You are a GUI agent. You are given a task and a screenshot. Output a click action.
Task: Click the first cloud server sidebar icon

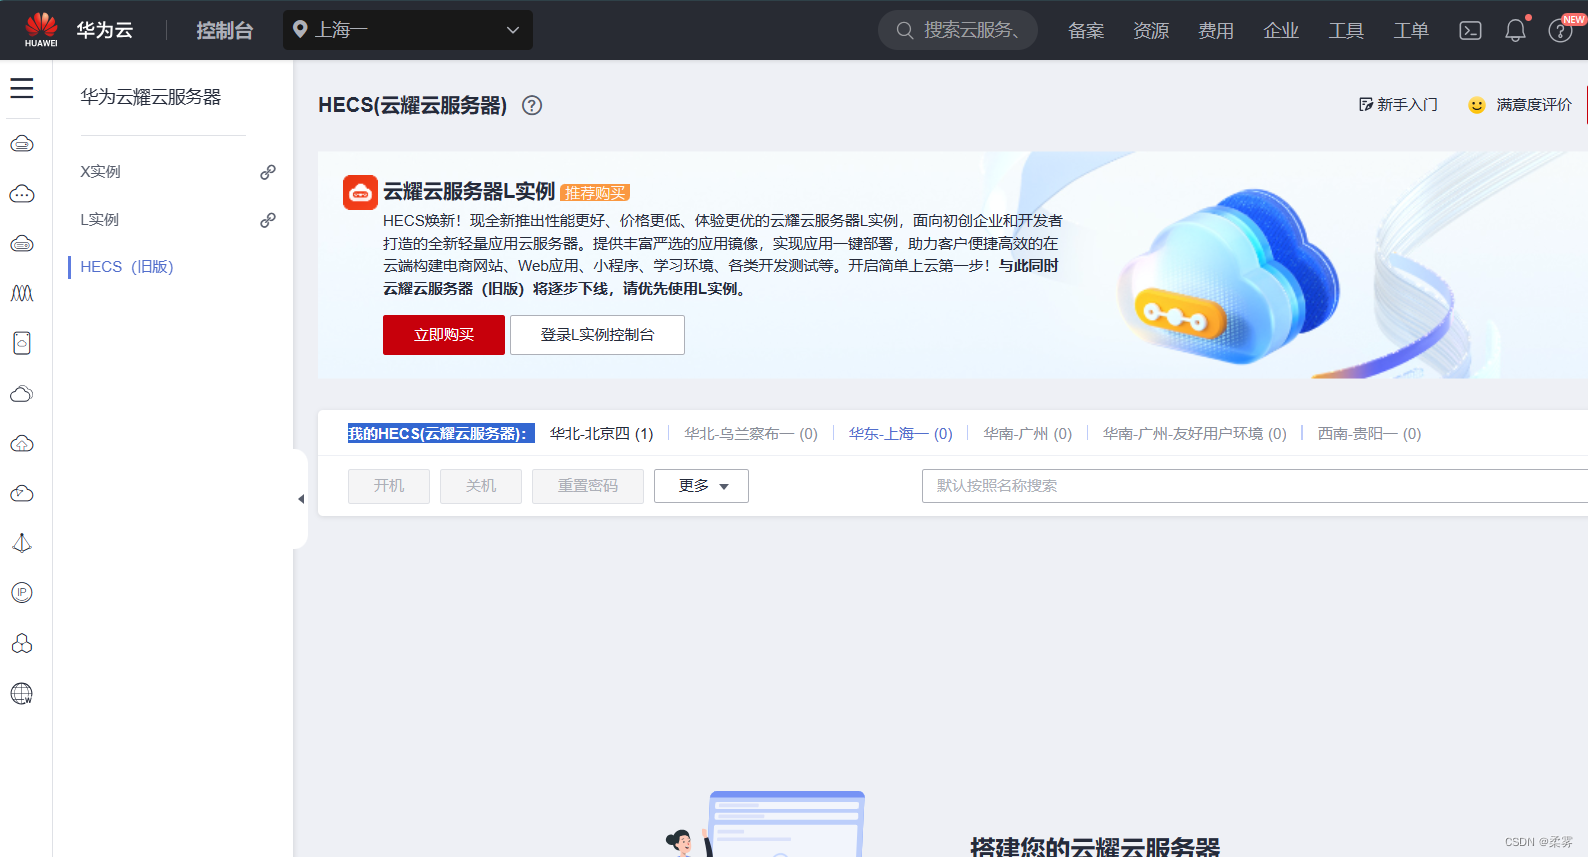[x=22, y=144]
